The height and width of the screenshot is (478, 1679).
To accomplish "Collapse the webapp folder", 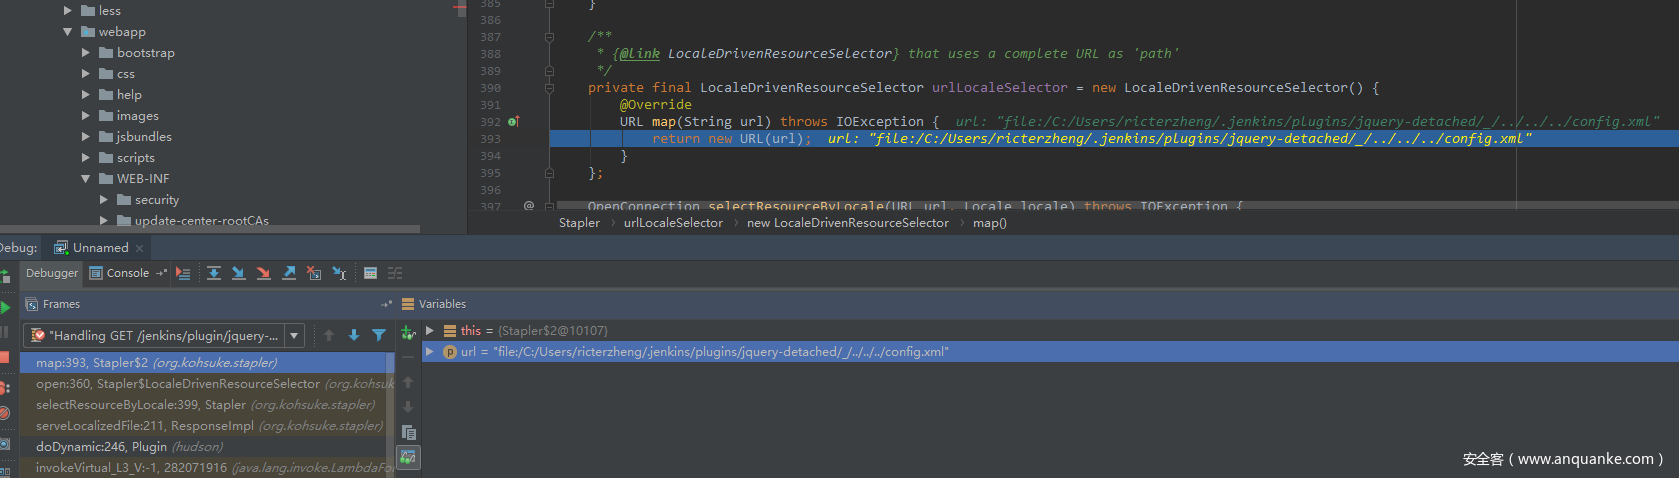I will [68, 32].
